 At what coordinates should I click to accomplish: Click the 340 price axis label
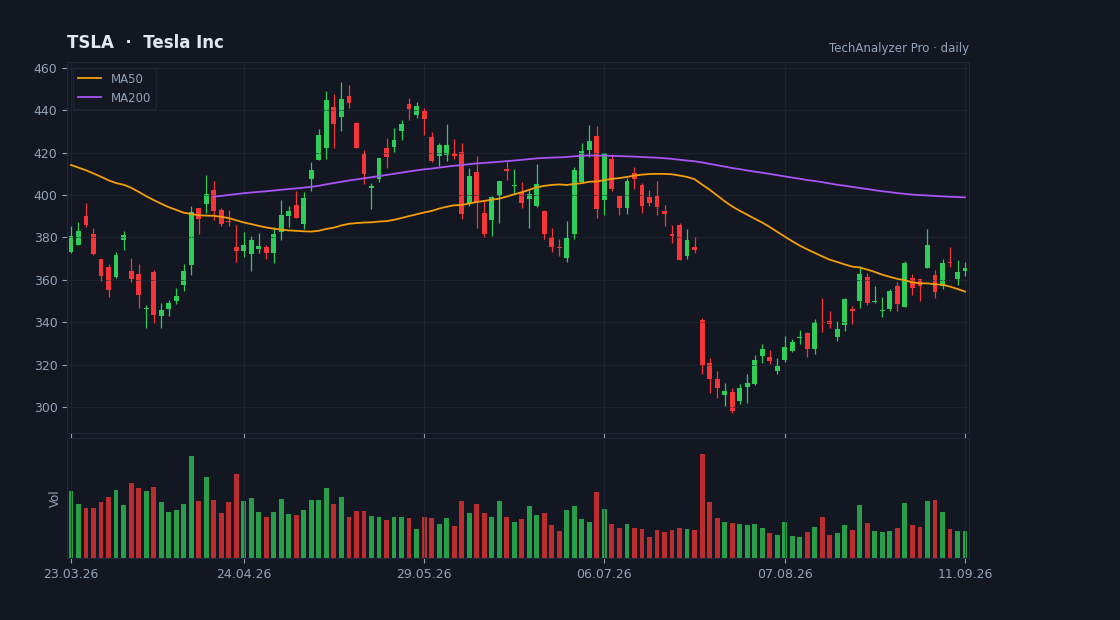45,323
